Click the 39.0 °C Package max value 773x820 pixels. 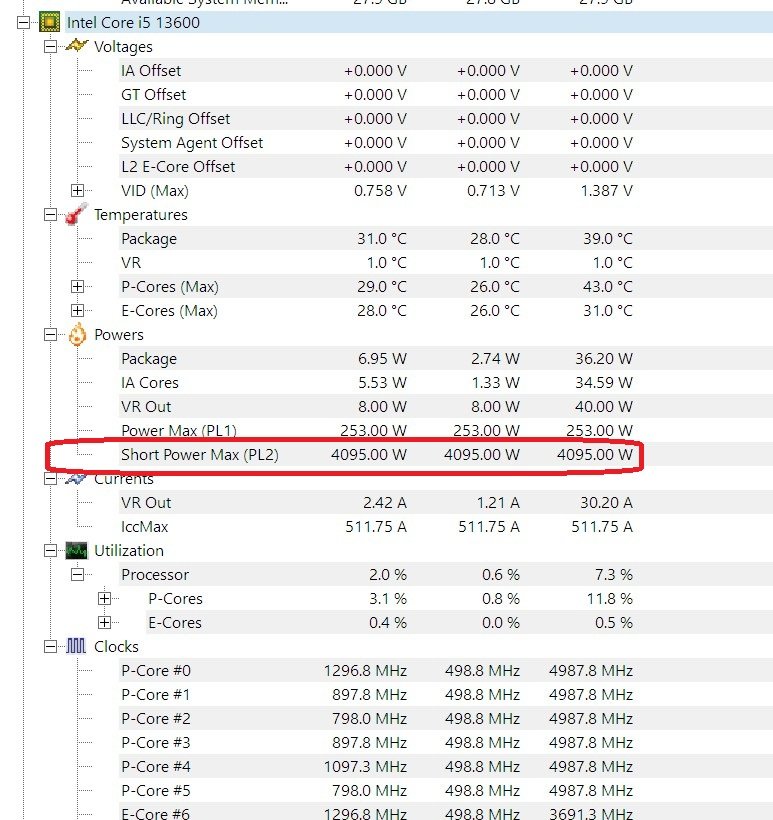coord(608,239)
